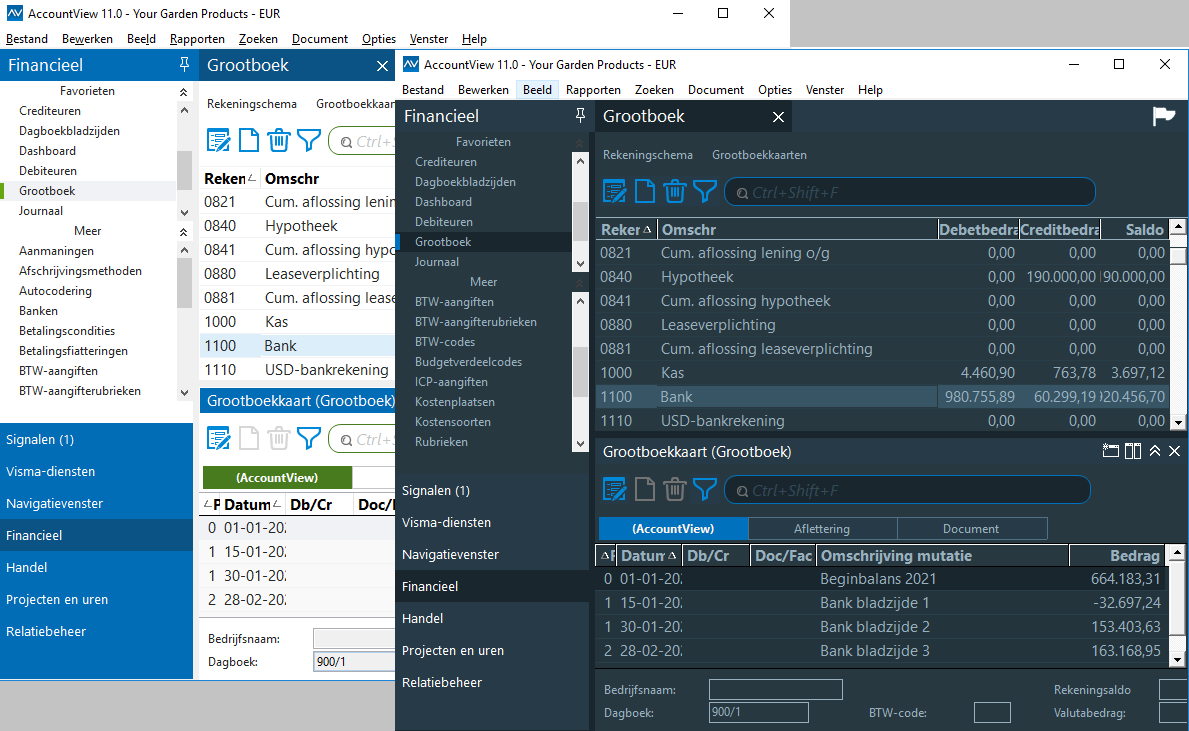1189x731 pixels.
Task: Click the trash icon in dark Grootboek toolbar
Action: (x=675, y=191)
